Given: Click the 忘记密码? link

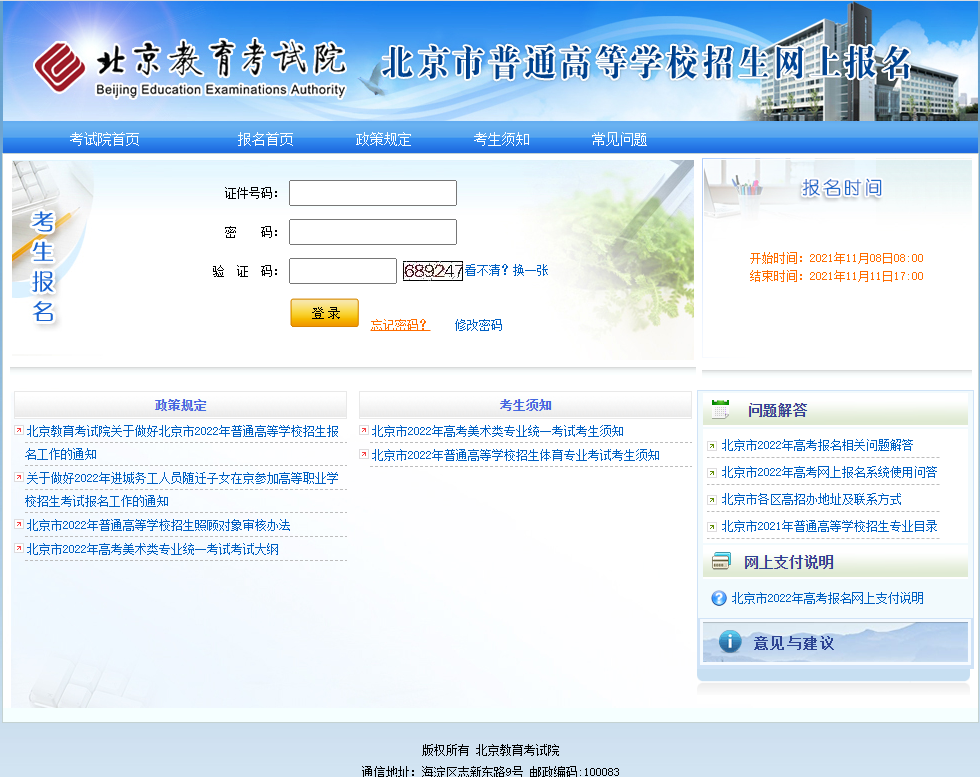Looking at the screenshot, I should tap(400, 325).
